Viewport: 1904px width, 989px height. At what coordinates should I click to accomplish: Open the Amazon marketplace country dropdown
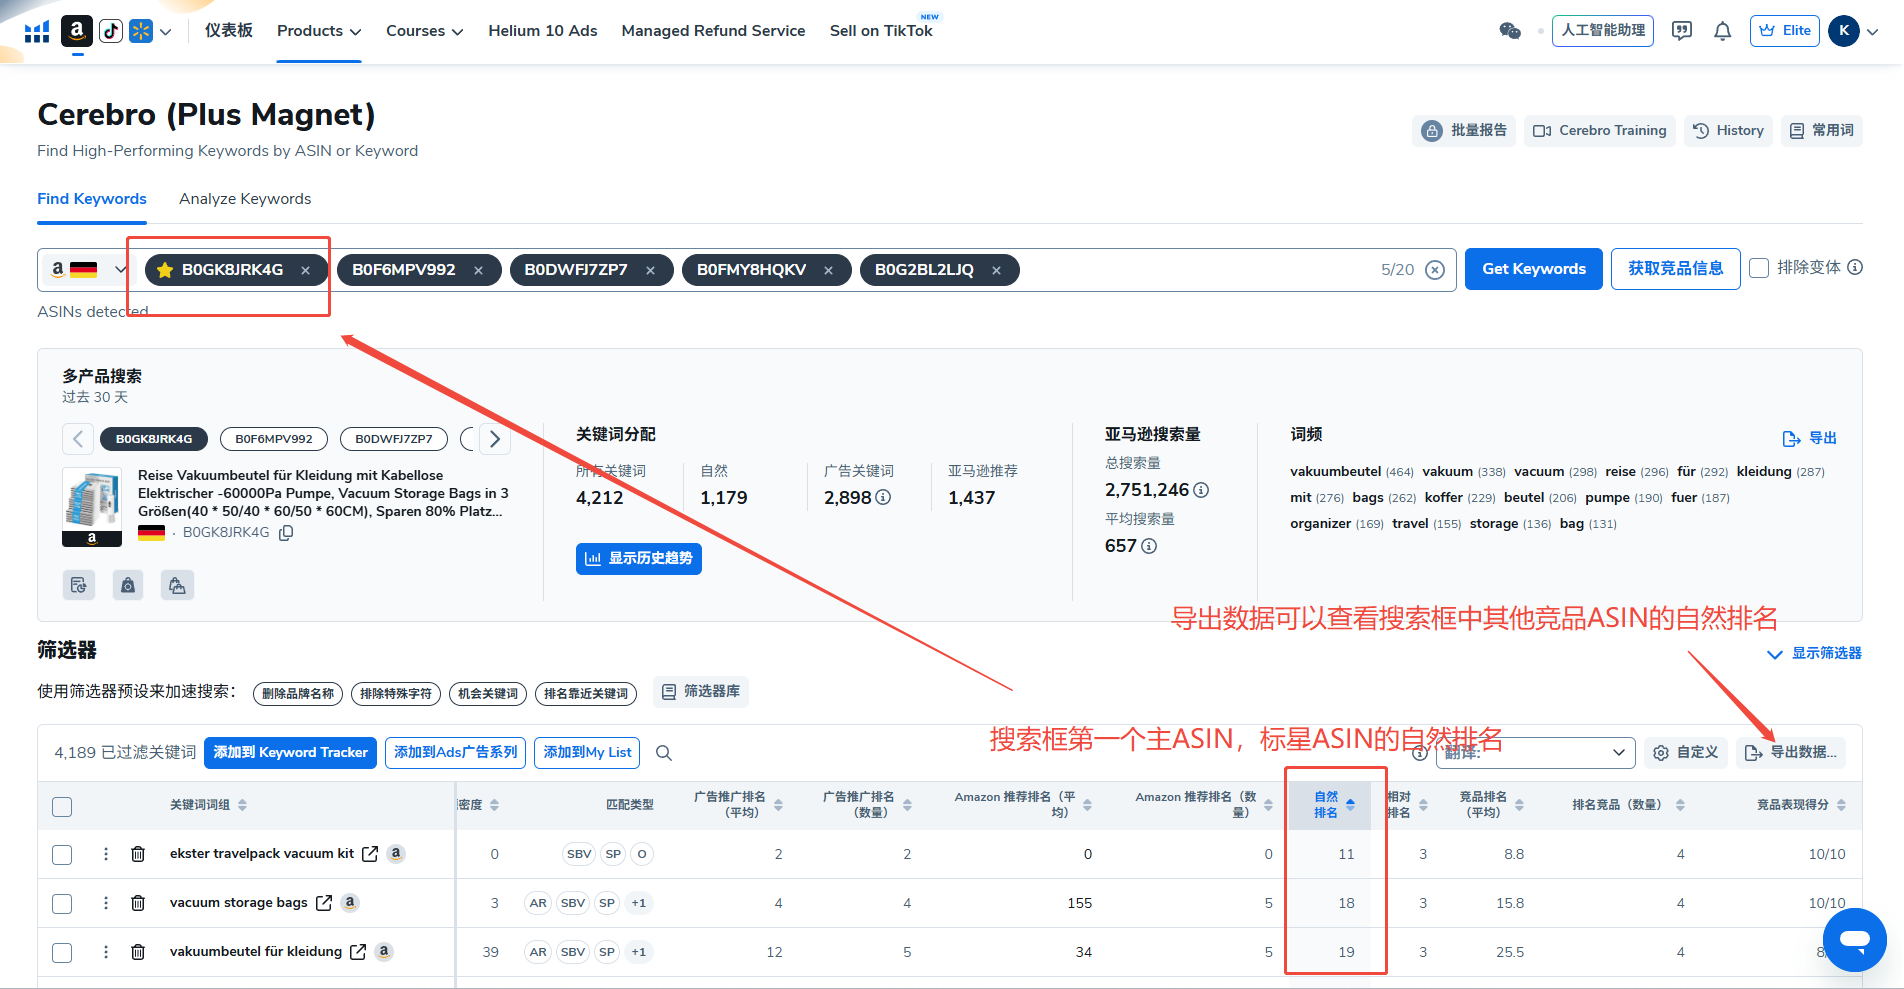click(88, 269)
